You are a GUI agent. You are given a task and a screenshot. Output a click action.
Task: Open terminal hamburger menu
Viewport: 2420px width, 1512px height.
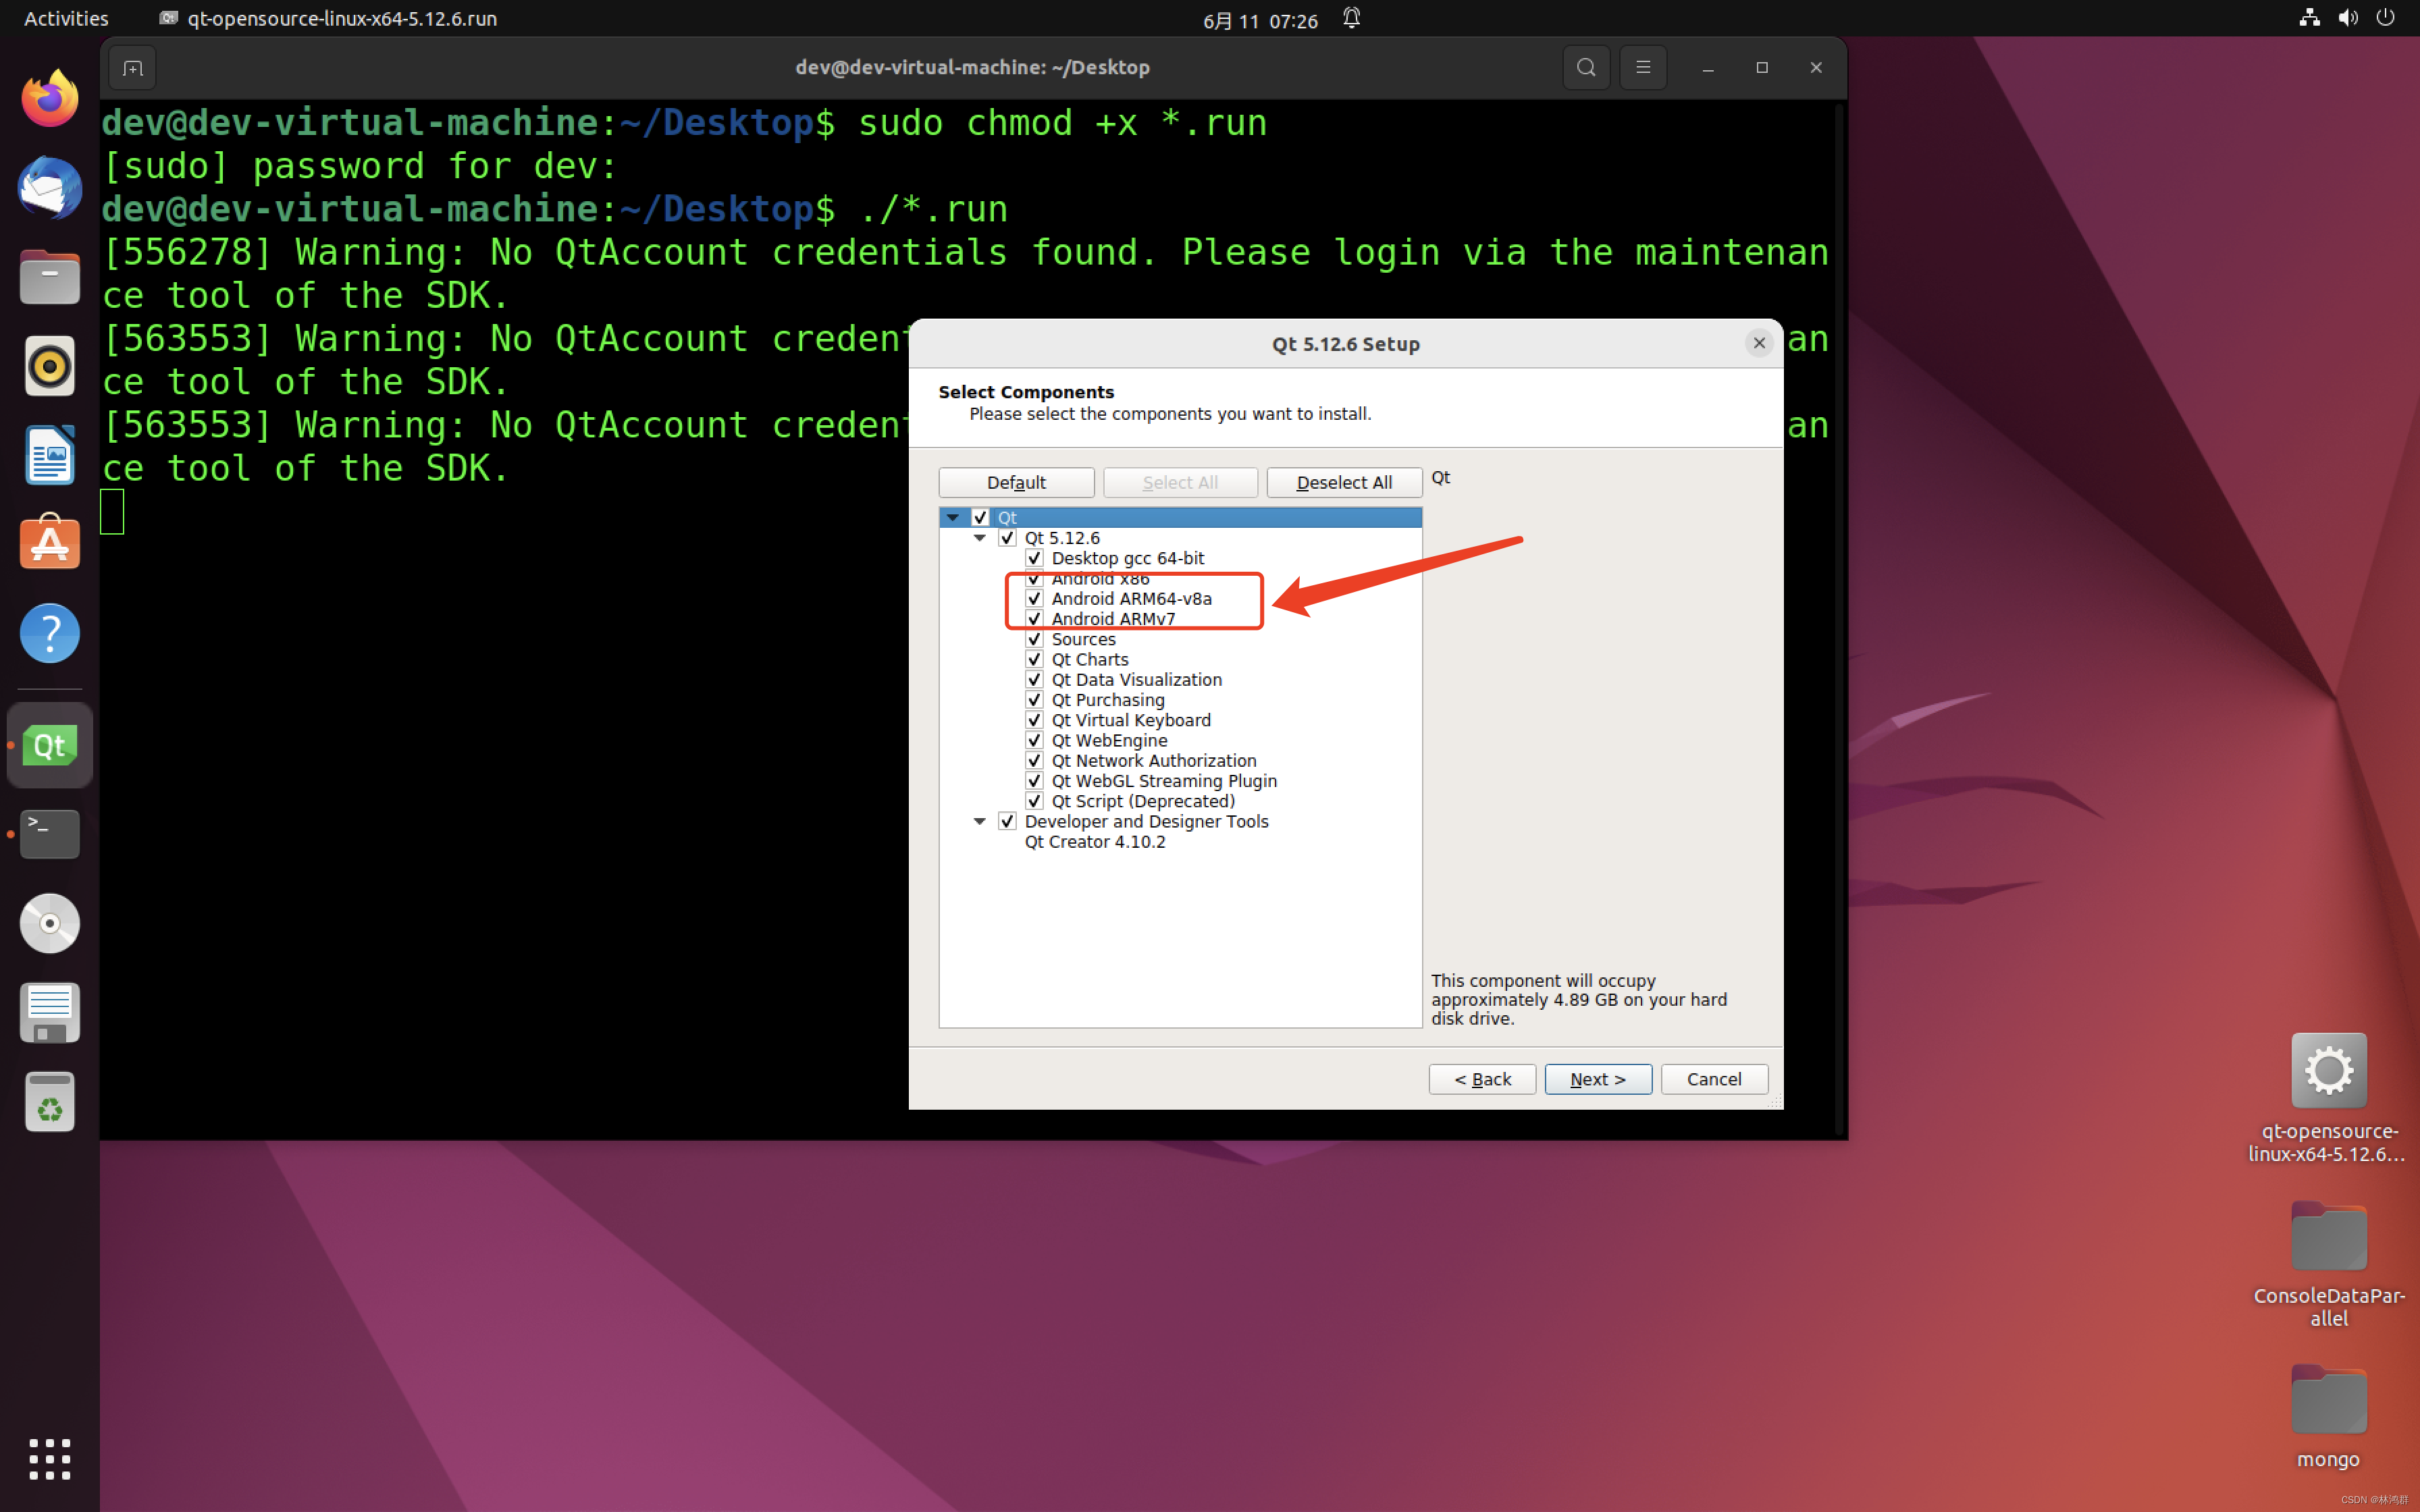point(1642,68)
